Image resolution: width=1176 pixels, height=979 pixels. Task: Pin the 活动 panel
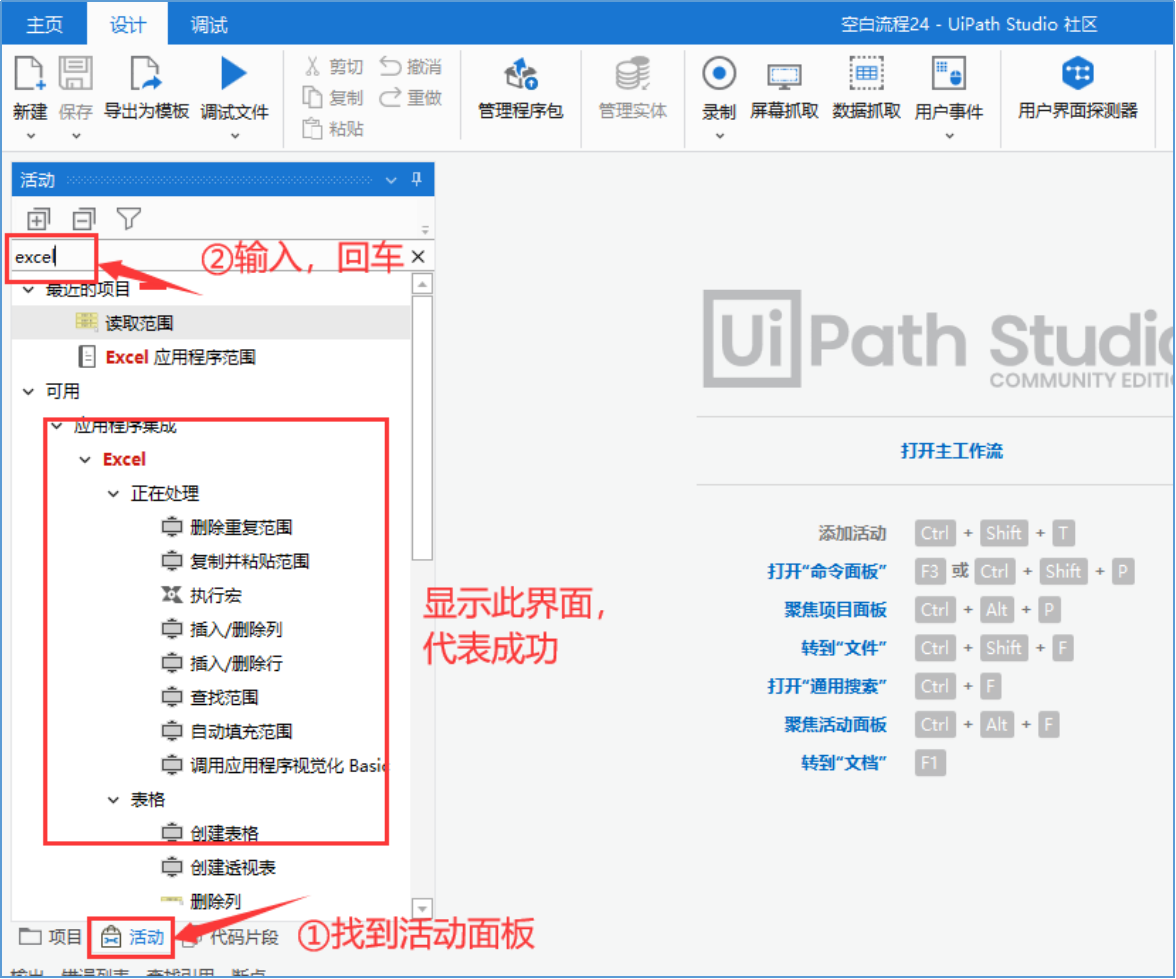point(416,179)
